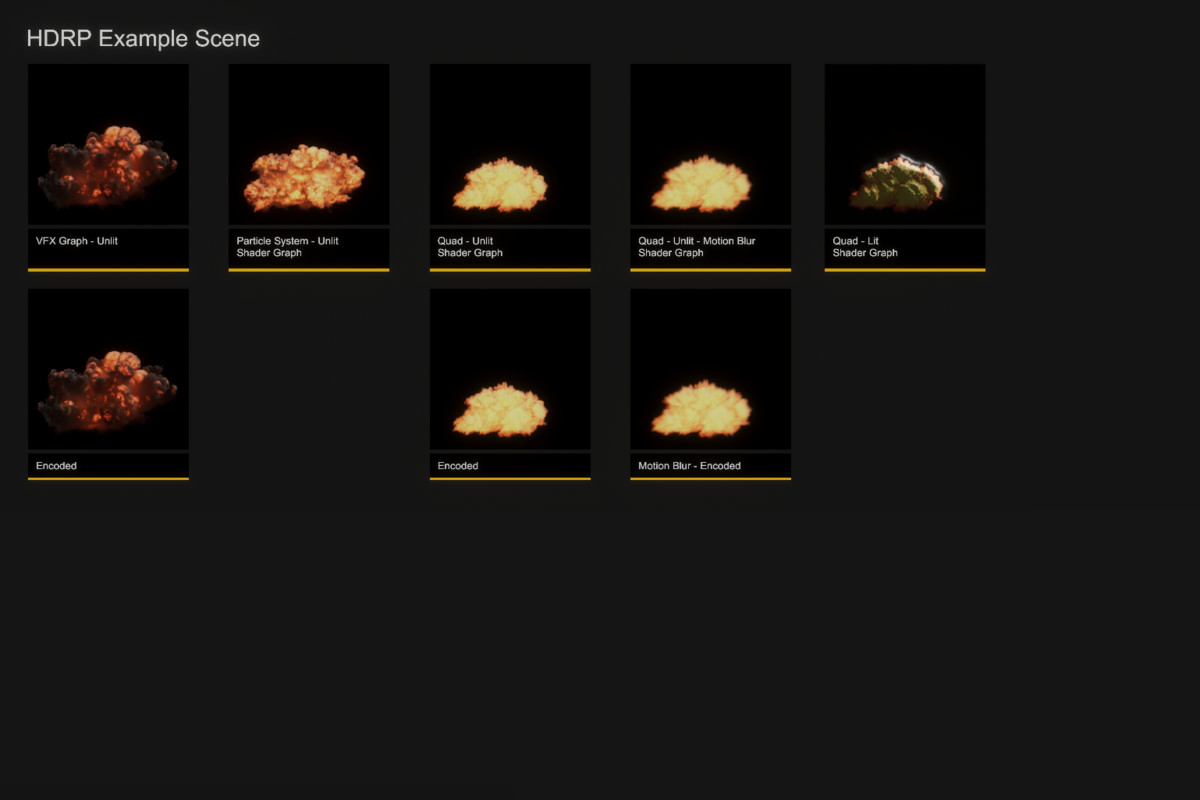The image size is (1200, 800).
Task: Open the Particle System - Unlit explosion preview
Action: pyautogui.click(x=309, y=144)
